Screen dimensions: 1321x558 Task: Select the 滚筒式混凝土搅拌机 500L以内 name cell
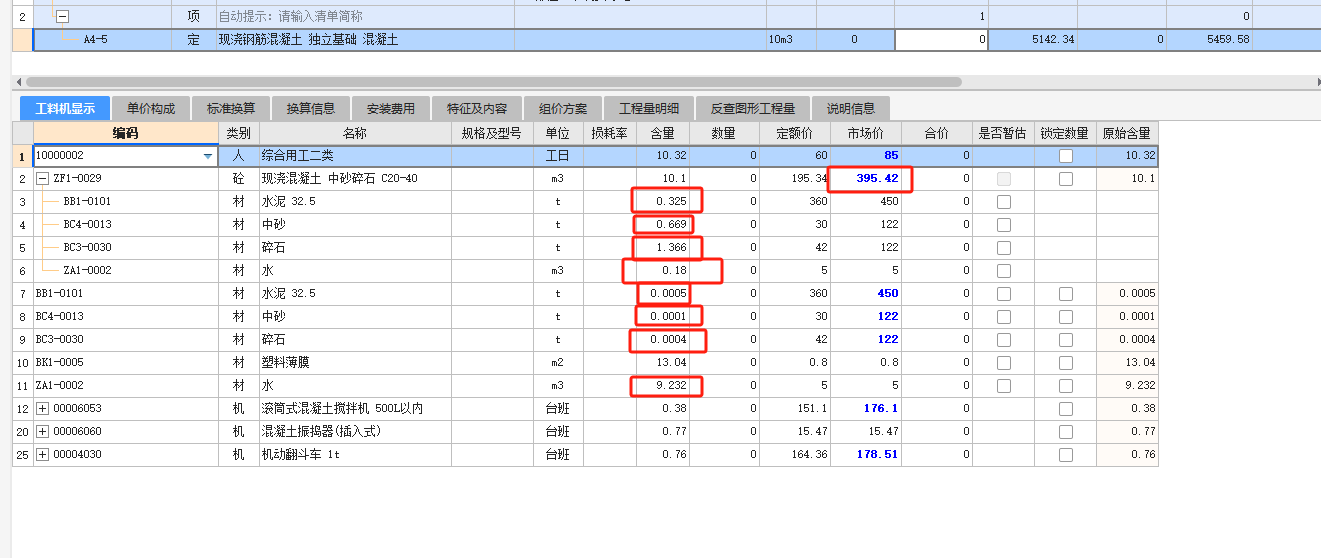355,409
